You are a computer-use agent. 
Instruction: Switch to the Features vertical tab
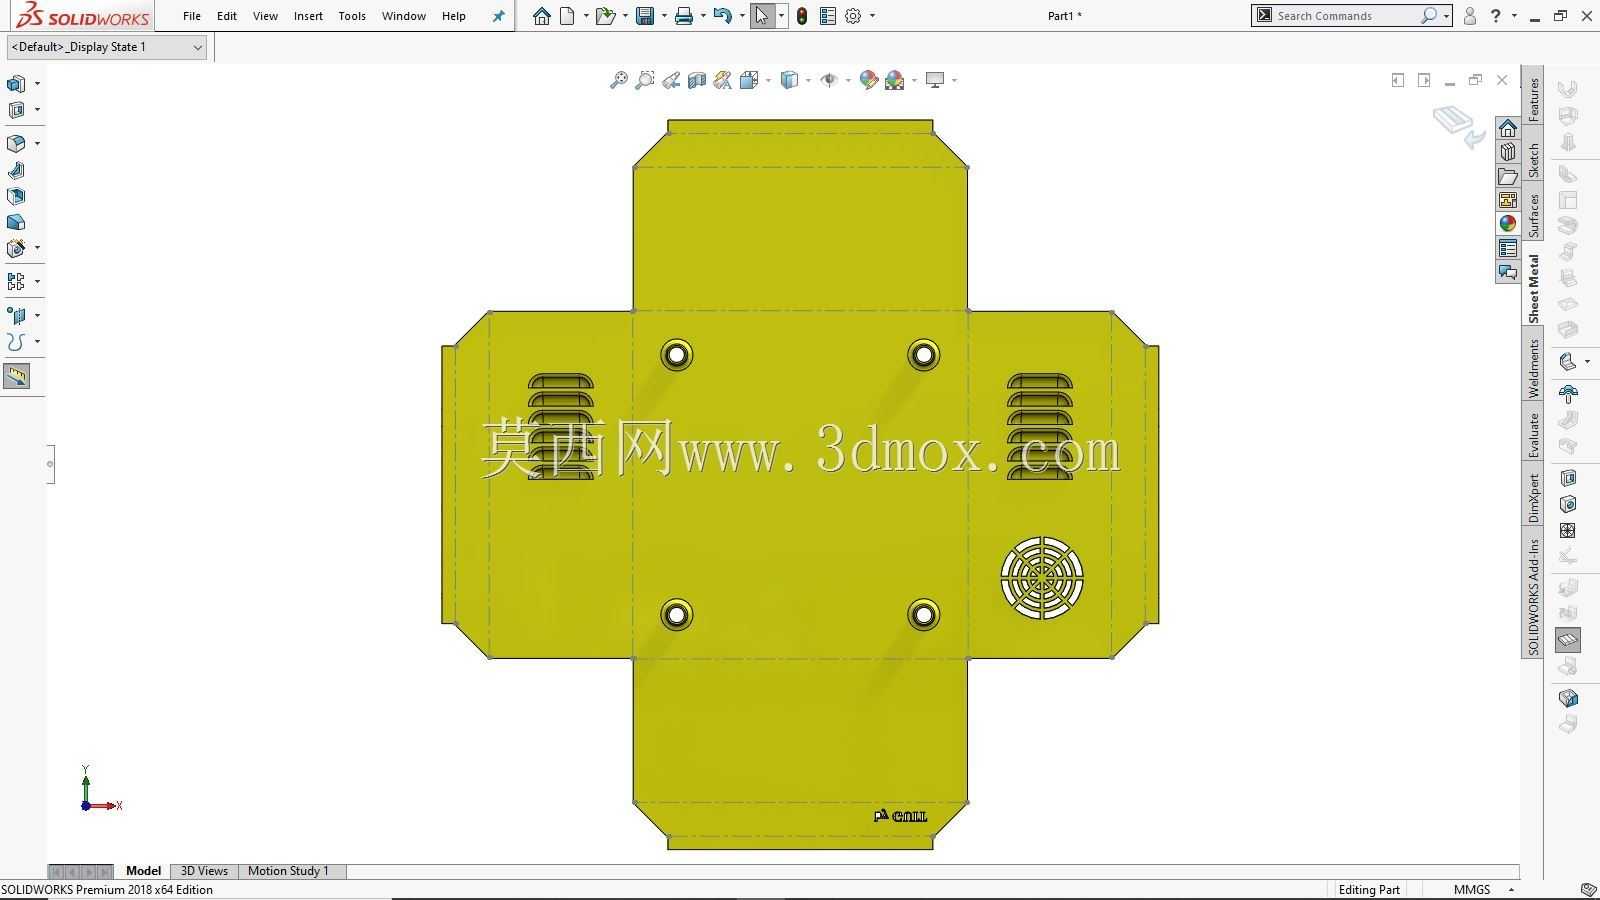tap(1533, 99)
